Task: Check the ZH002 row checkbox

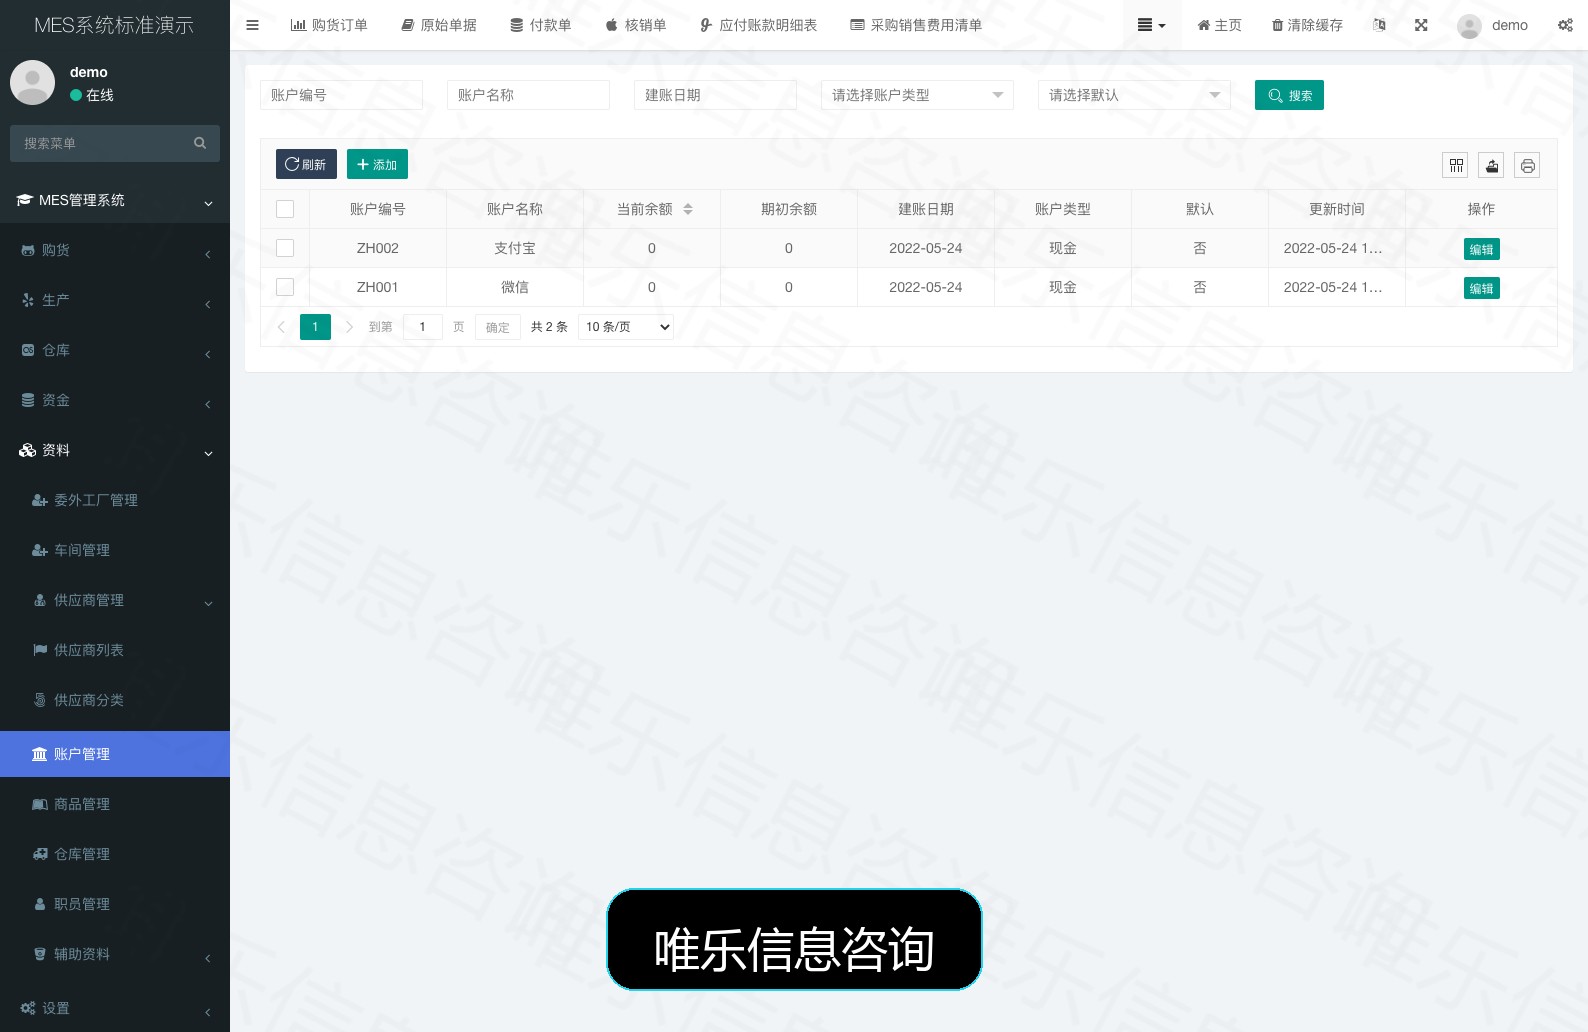Action: [285, 248]
